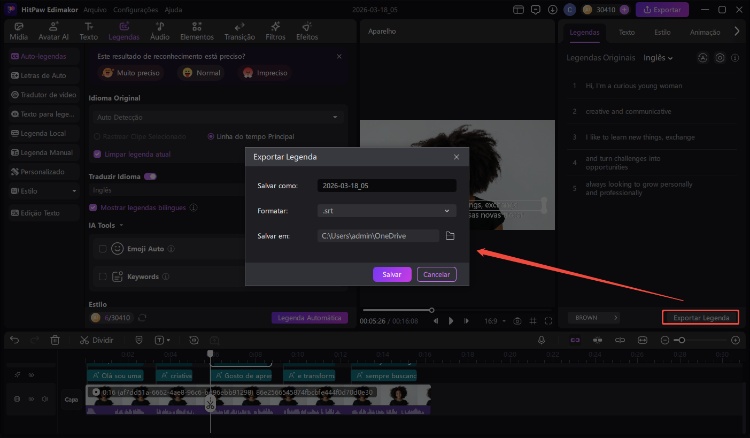Screen dimensions: 750x438
Task: Uncheck Limpar legenda atual checkbox
Action: [97, 154]
